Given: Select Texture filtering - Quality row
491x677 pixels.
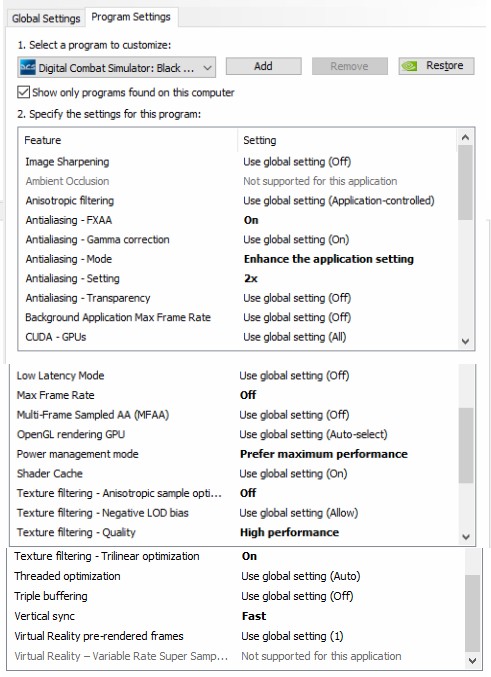Looking at the screenshot, I should [235, 532].
